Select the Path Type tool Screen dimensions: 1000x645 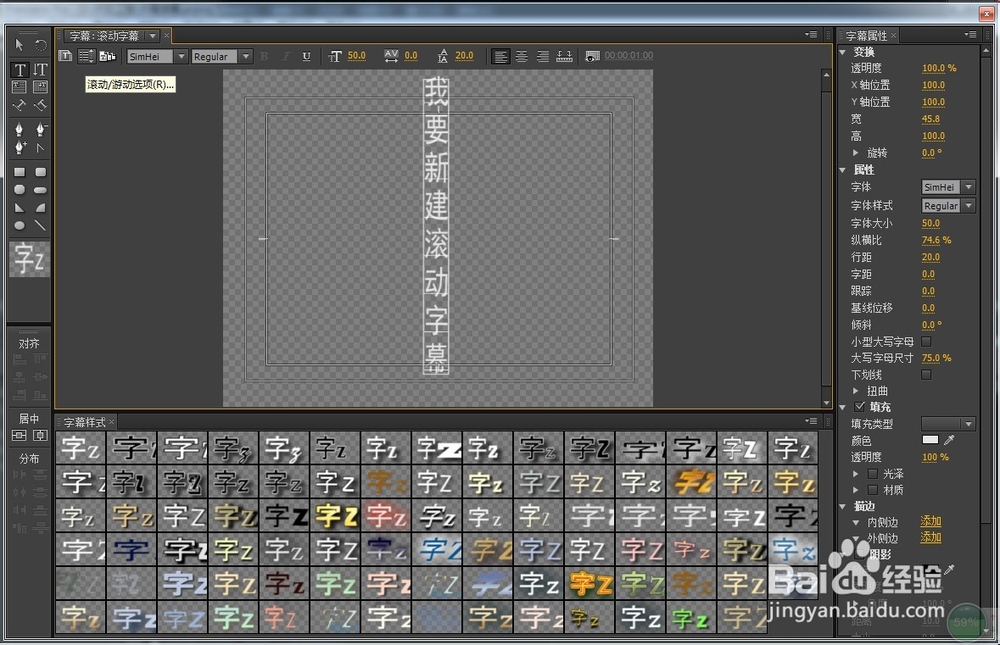[19, 105]
